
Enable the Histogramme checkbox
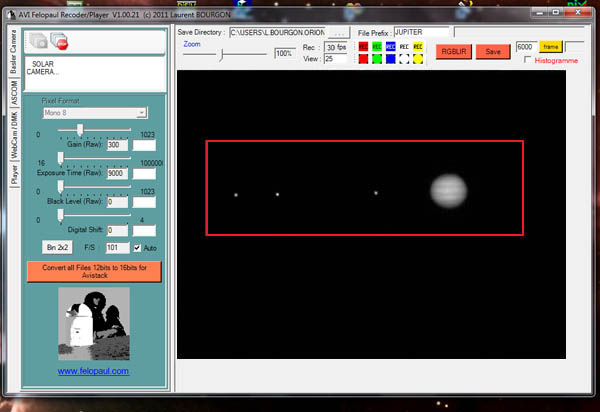(x=527, y=61)
